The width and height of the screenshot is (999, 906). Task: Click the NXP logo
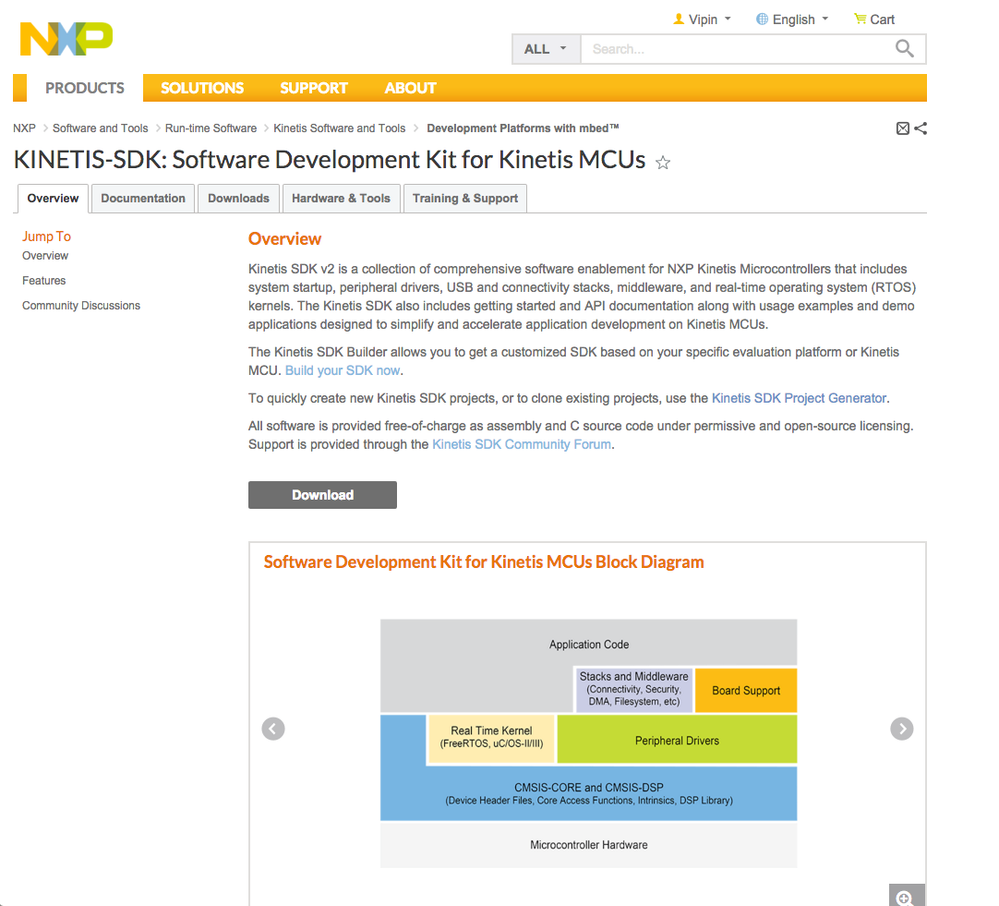pyautogui.click(x=66, y=39)
